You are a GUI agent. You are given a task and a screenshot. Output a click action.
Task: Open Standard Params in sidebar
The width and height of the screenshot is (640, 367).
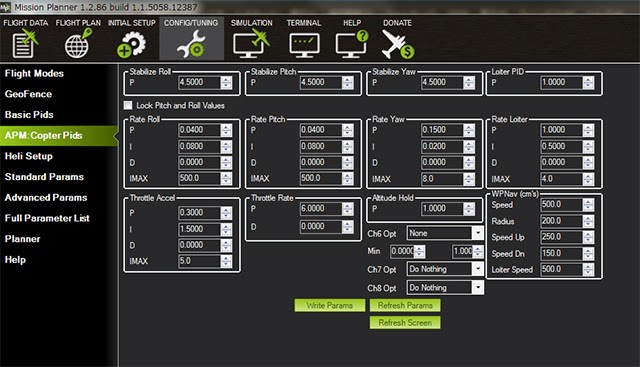click(x=44, y=177)
